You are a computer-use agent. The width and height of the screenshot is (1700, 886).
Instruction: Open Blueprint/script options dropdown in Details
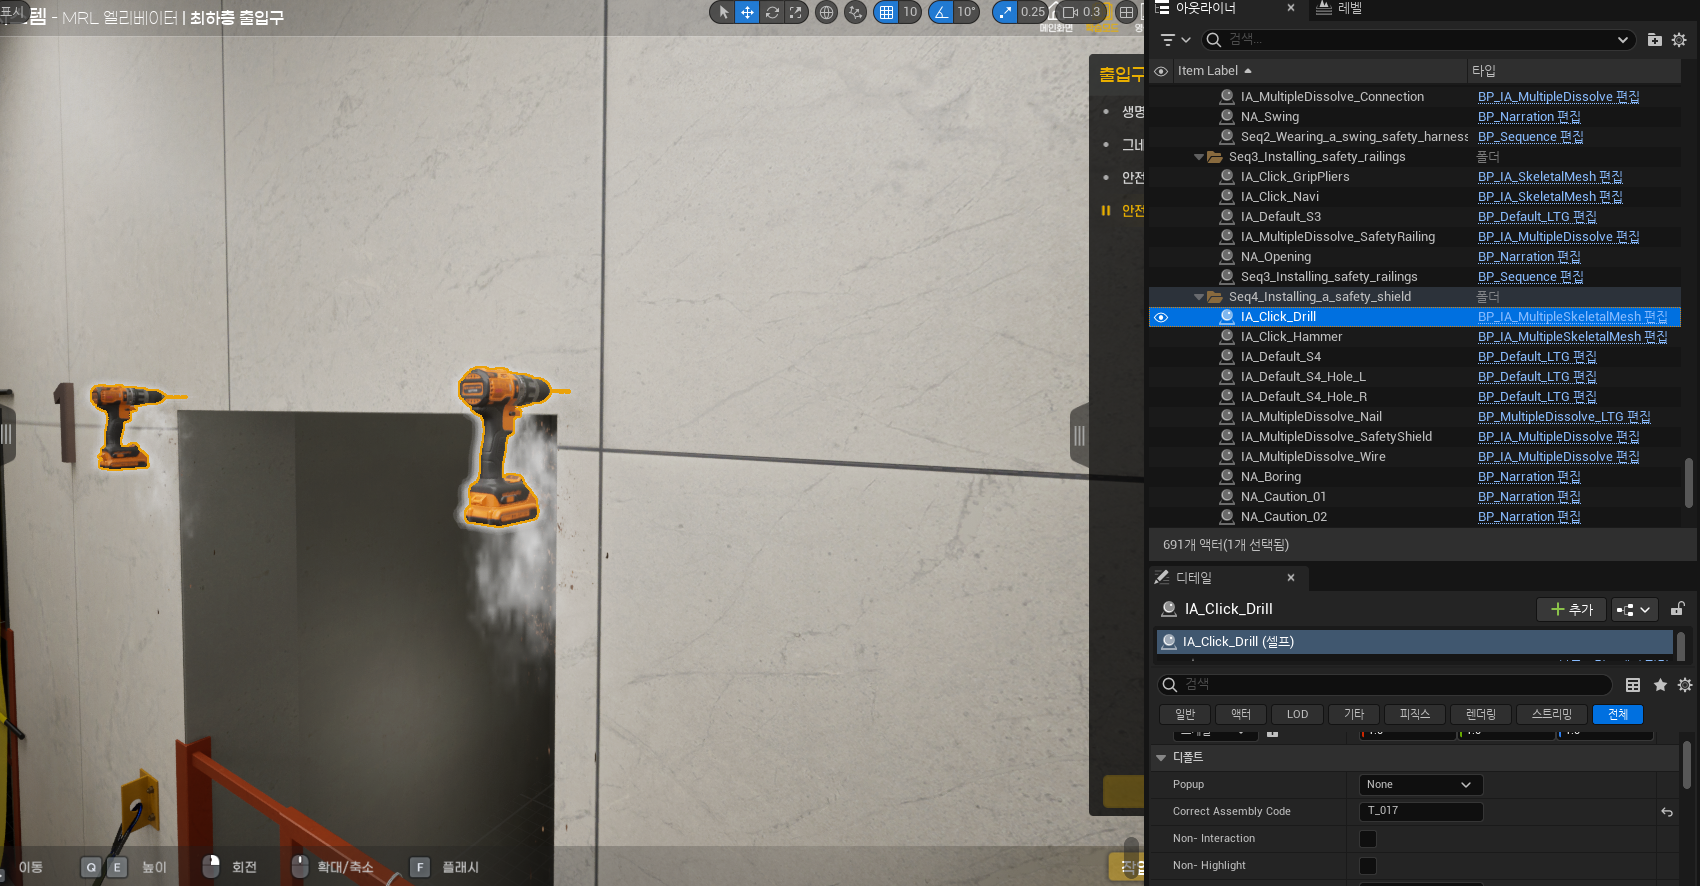(x=1634, y=609)
